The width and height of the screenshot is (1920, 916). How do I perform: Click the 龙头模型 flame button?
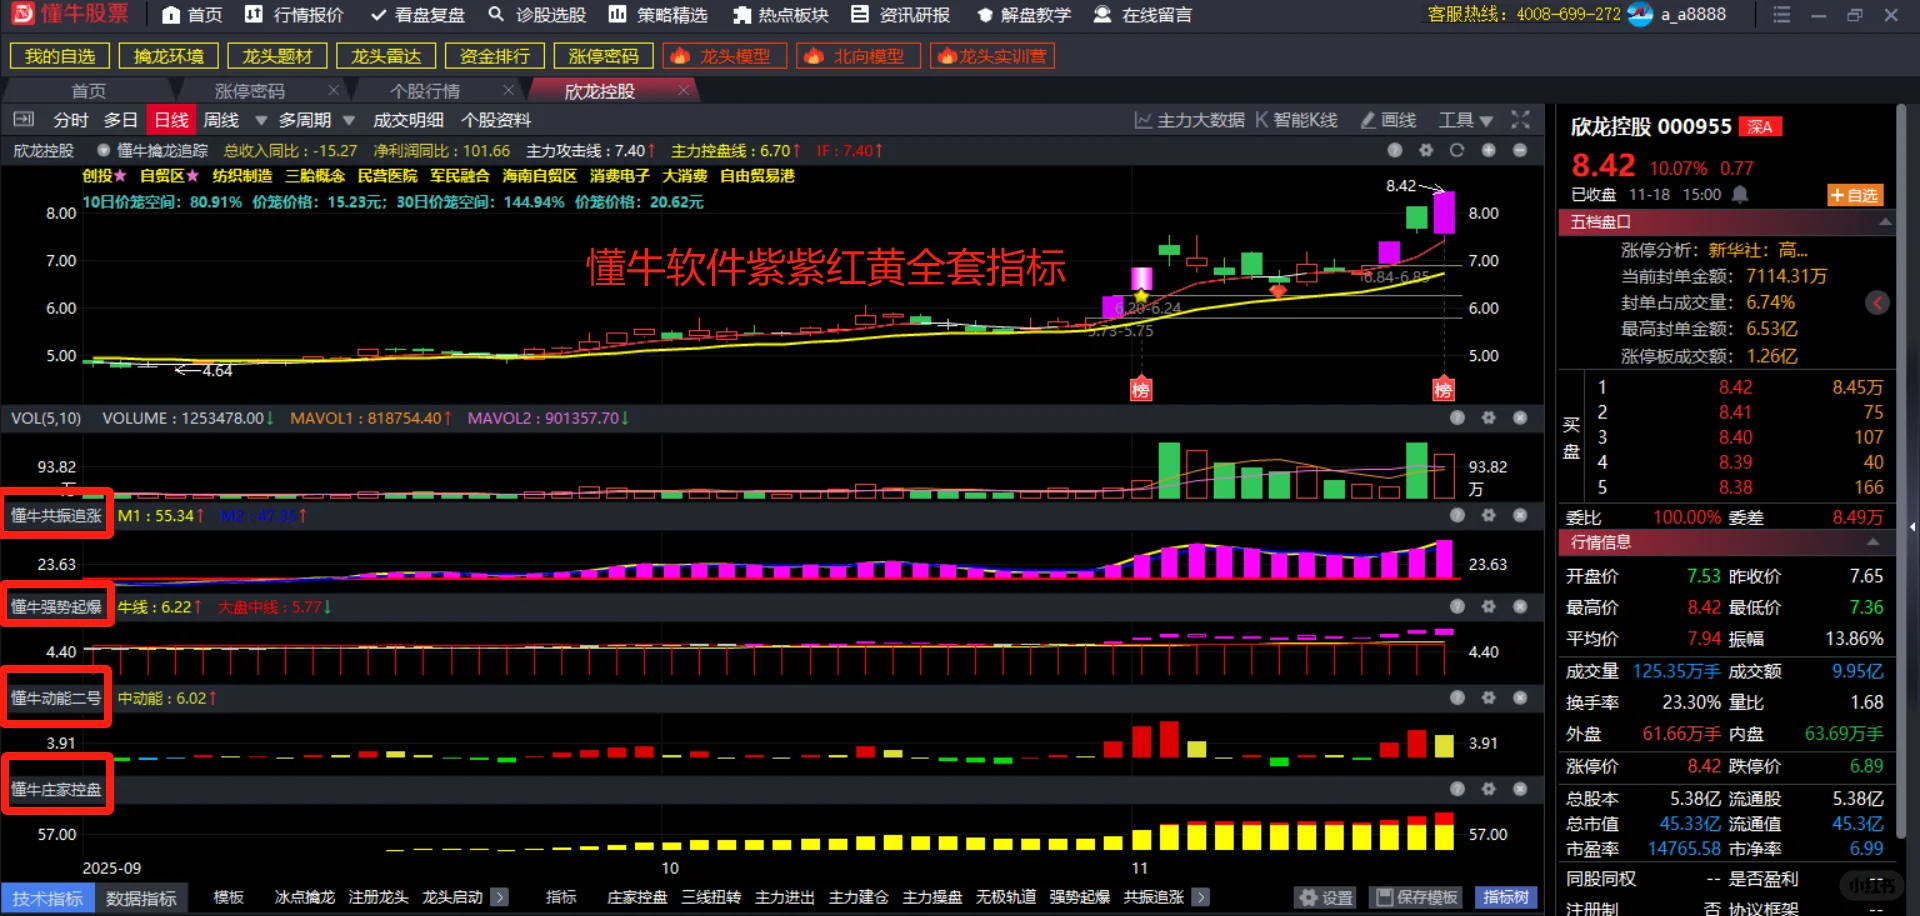point(724,56)
